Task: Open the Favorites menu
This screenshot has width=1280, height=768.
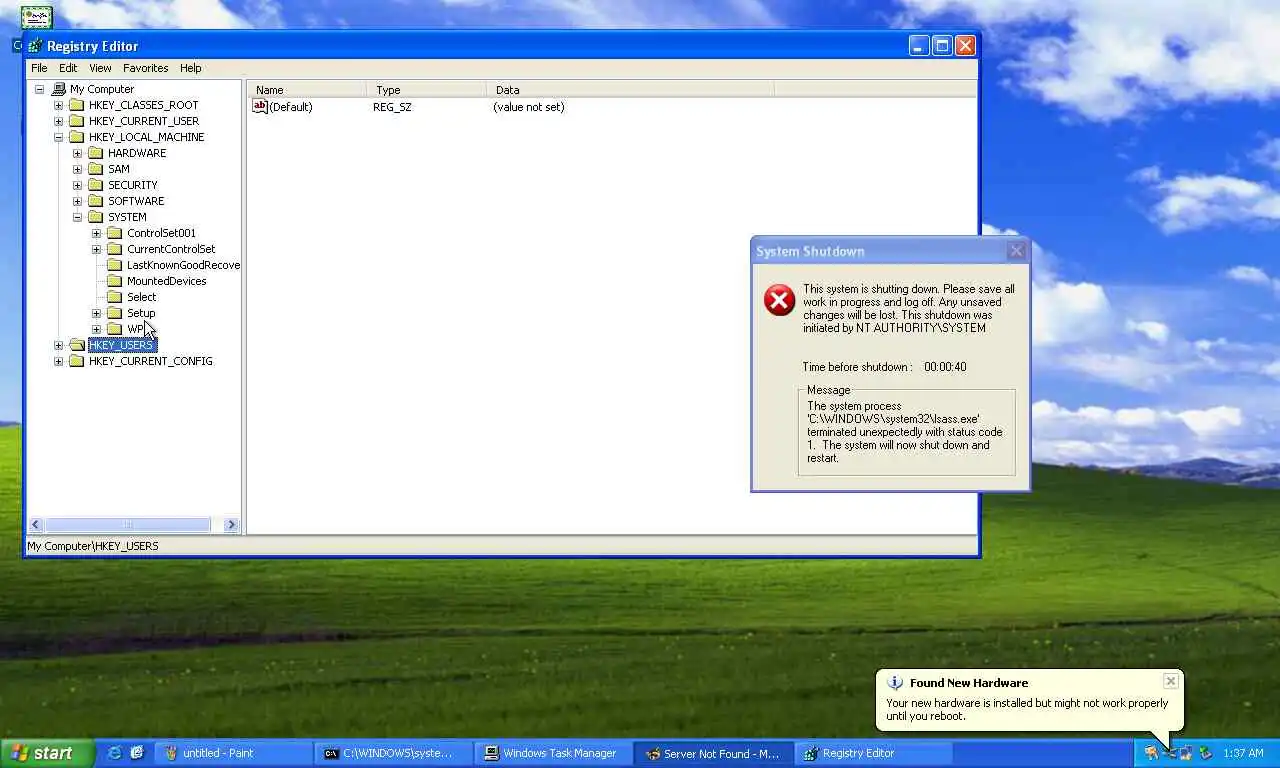Action: click(x=146, y=68)
